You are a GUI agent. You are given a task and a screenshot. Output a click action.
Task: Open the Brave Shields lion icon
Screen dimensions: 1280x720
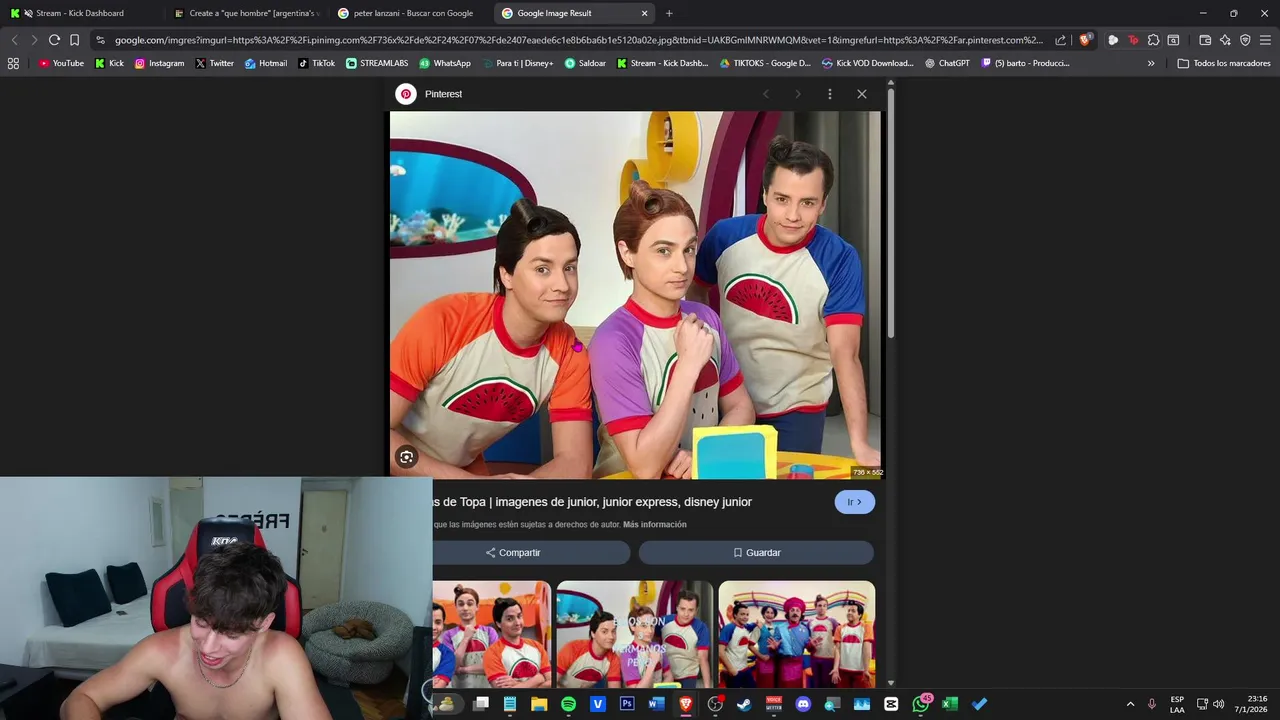[1085, 40]
